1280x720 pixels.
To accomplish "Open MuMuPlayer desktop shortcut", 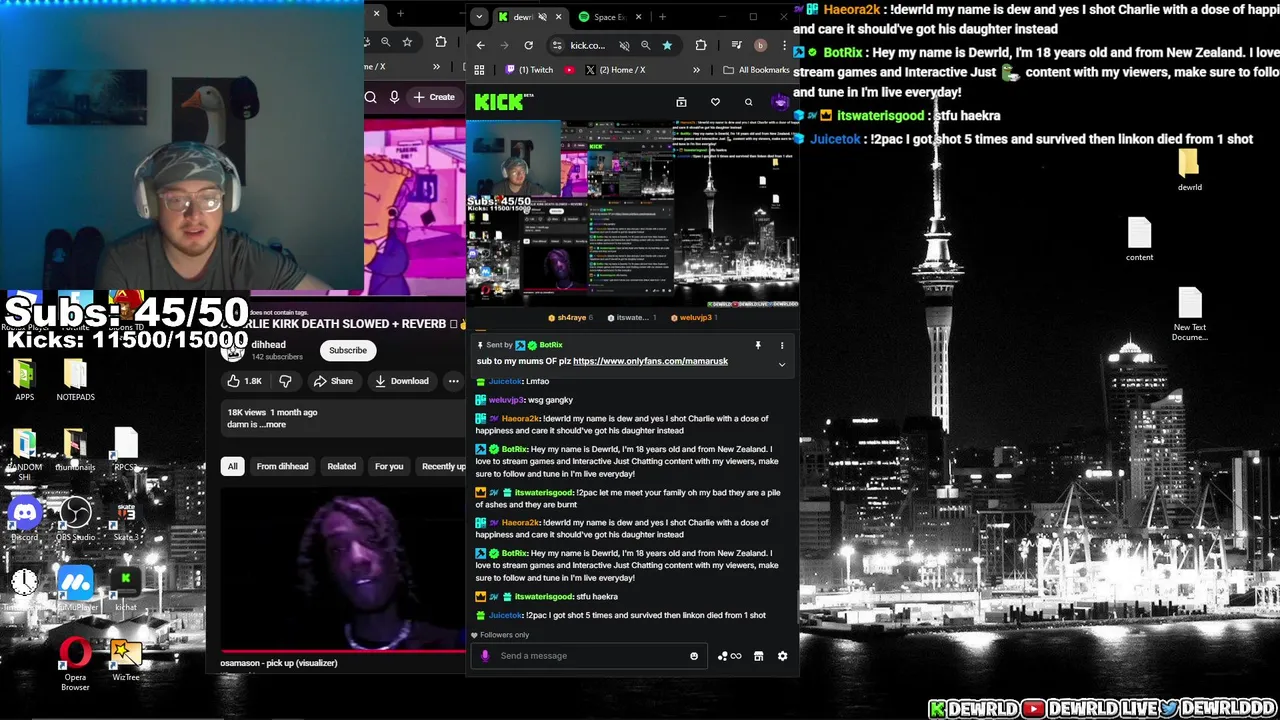I will pyautogui.click(x=75, y=588).
